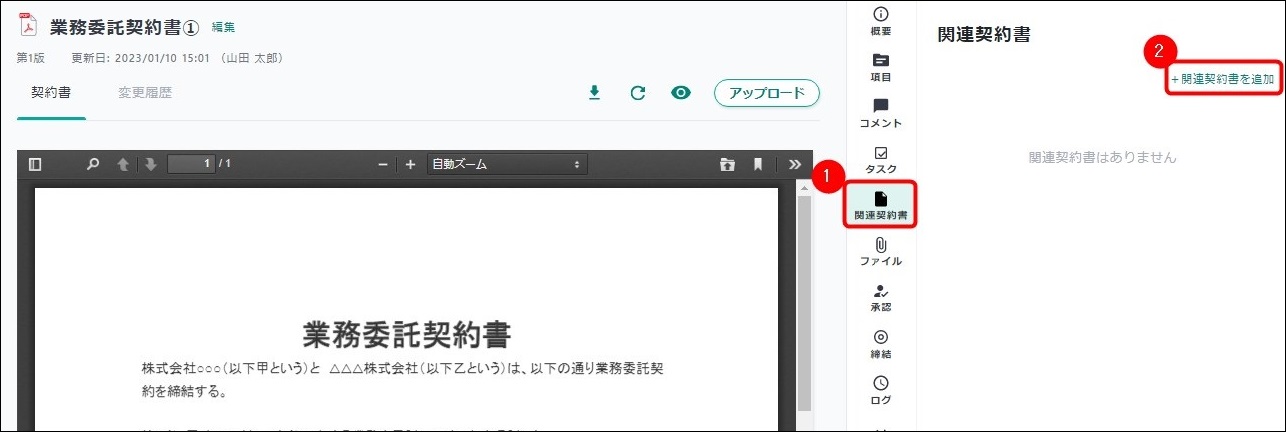Zoom in with the plus button
This screenshot has width=1286, height=432.
tap(410, 164)
